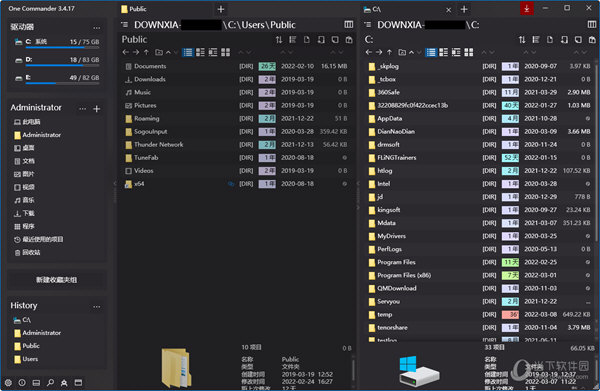
Task: Click plus next to Administrator favorites group
Action: click(96, 109)
